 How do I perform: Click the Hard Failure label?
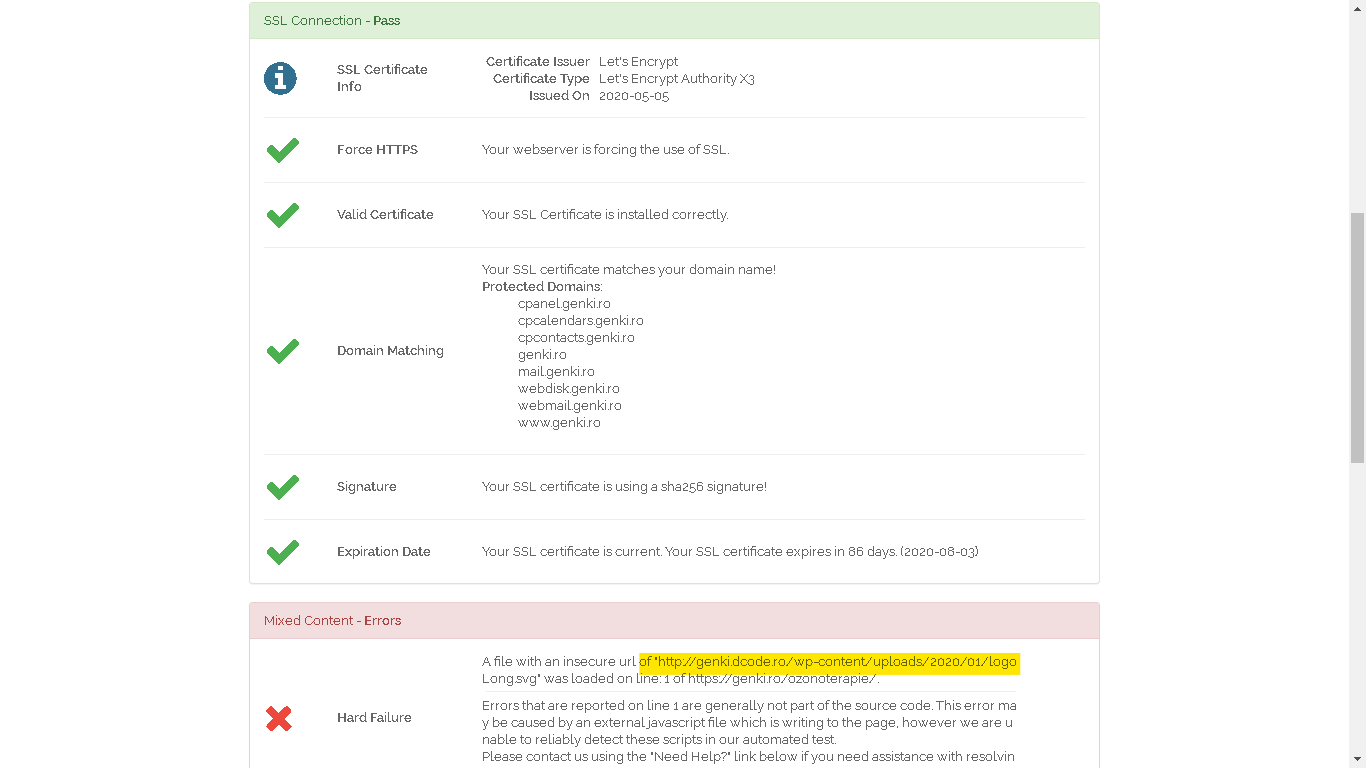click(374, 718)
